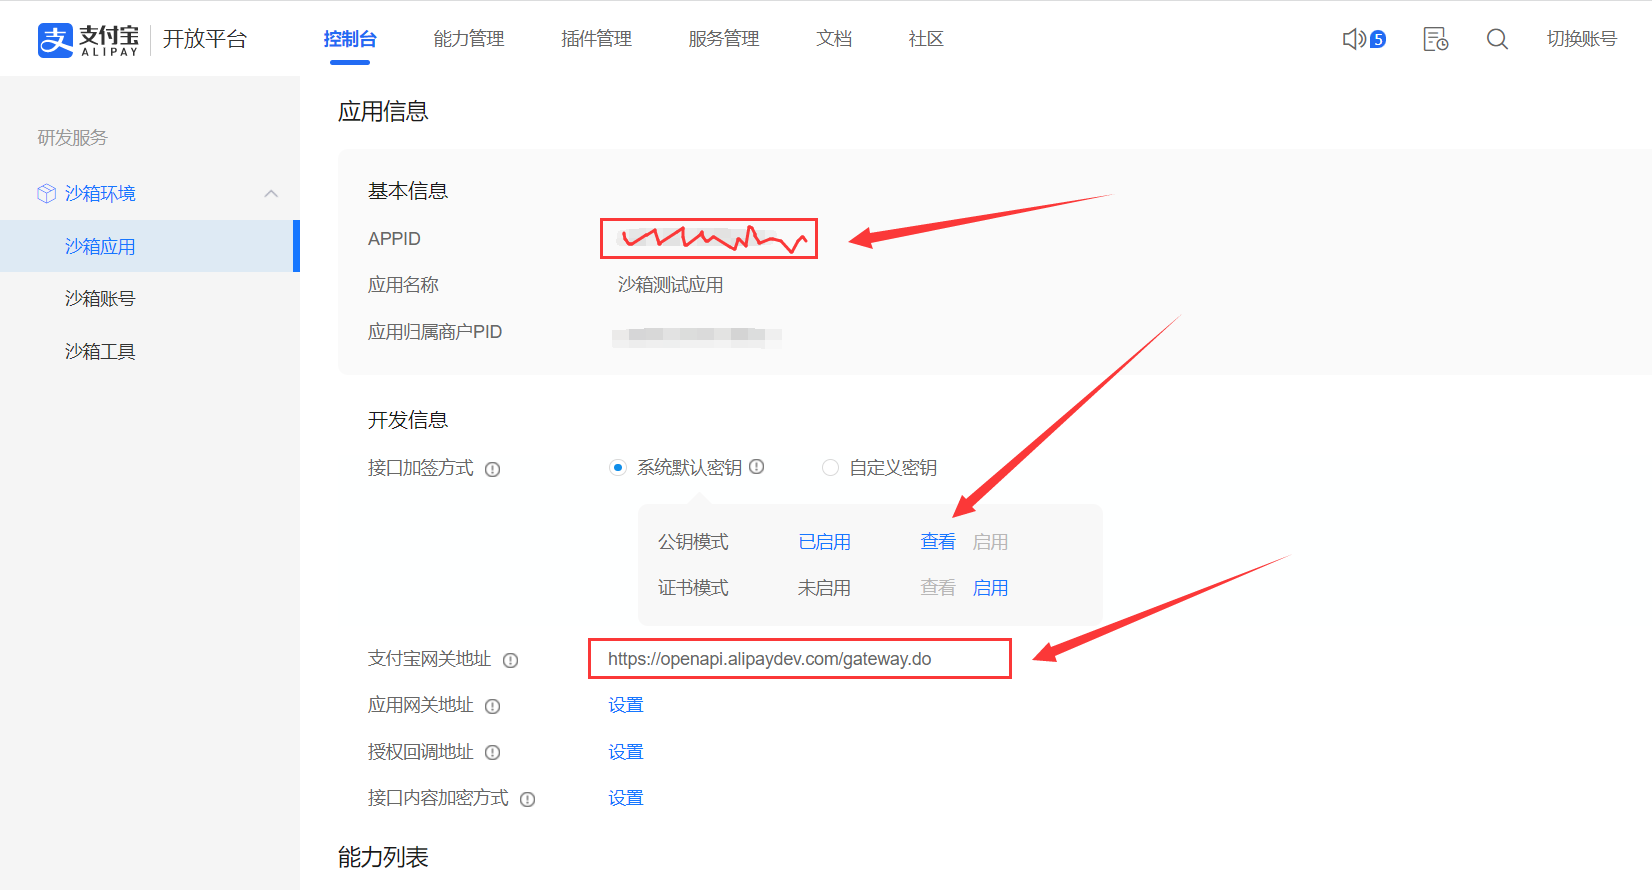Click 查看 for 公钥模式
This screenshot has width=1652, height=890.
(x=938, y=542)
